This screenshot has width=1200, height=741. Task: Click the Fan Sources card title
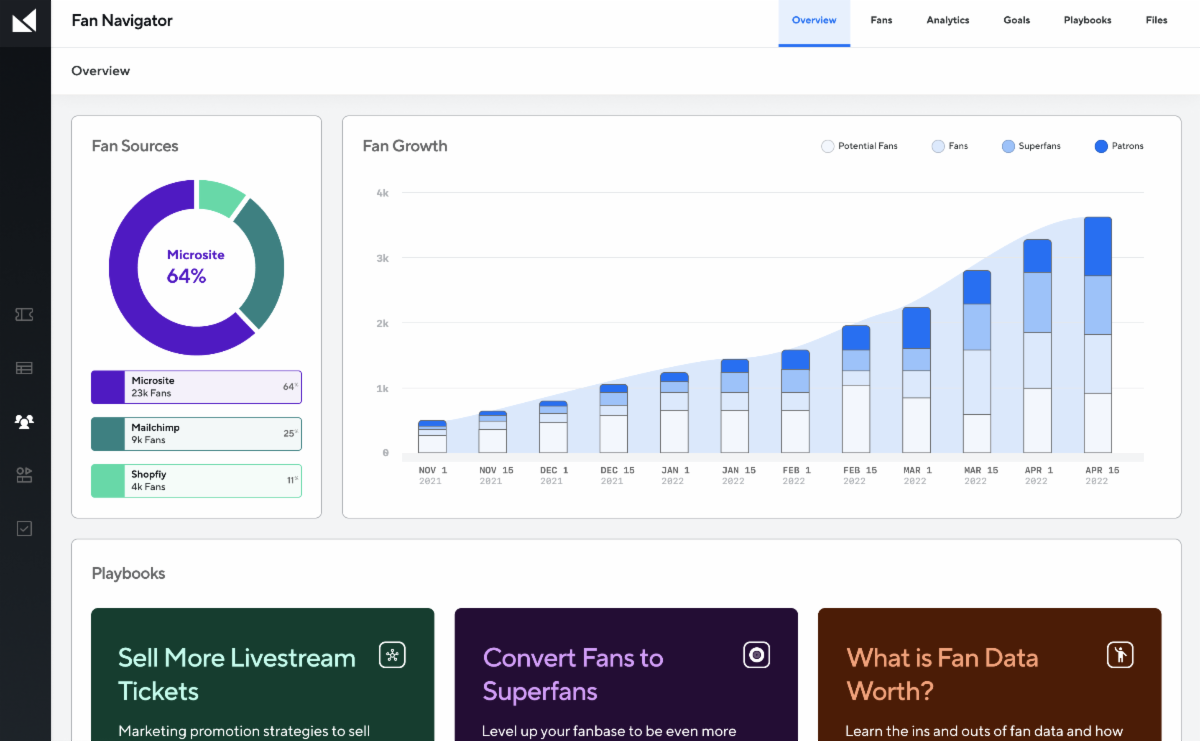tap(135, 146)
